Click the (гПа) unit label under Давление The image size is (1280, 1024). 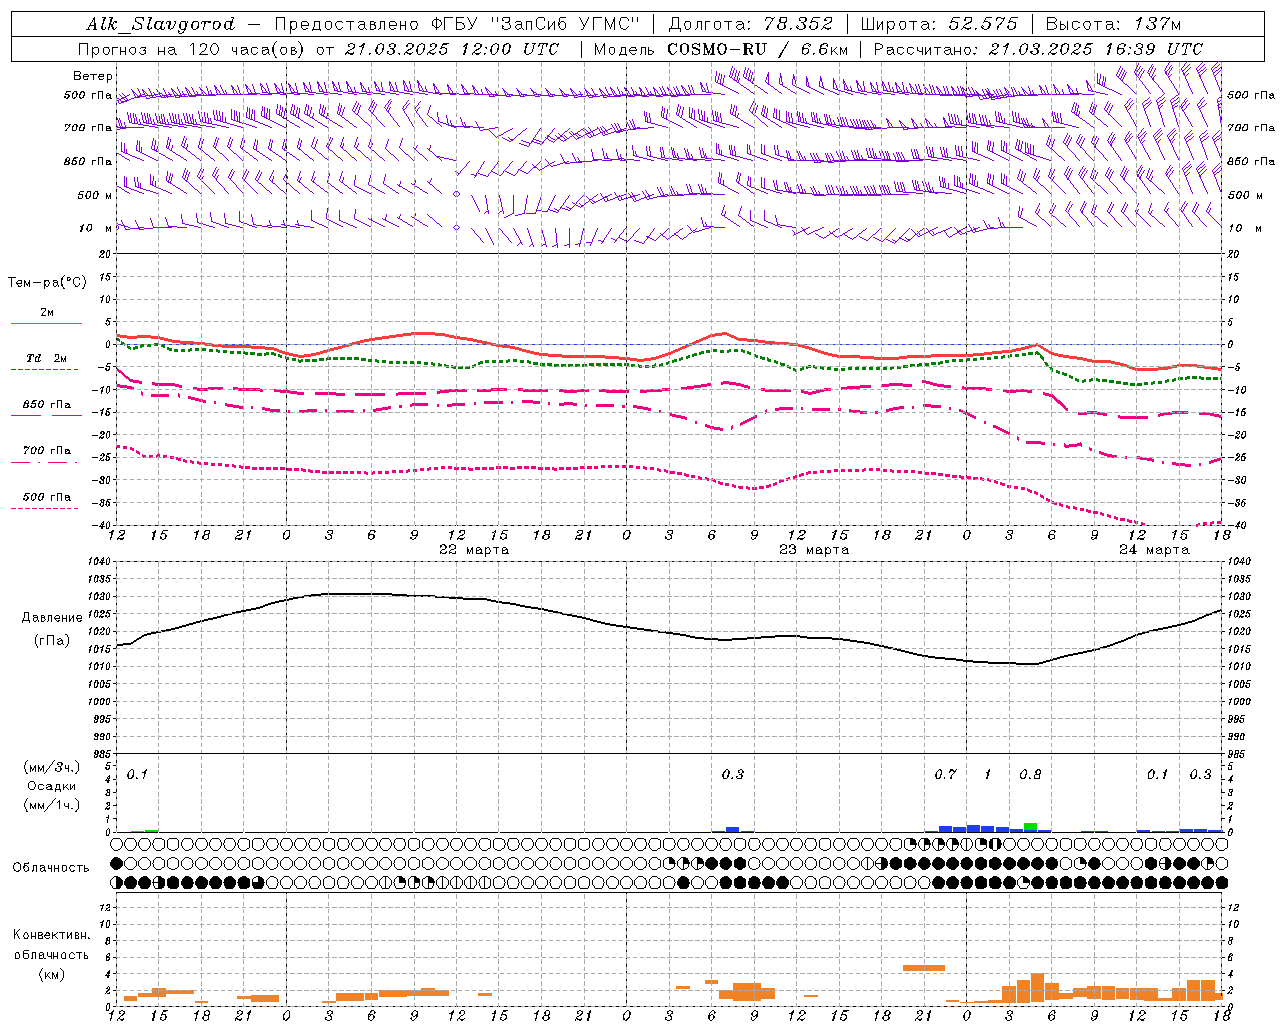click(x=52, y=640)
